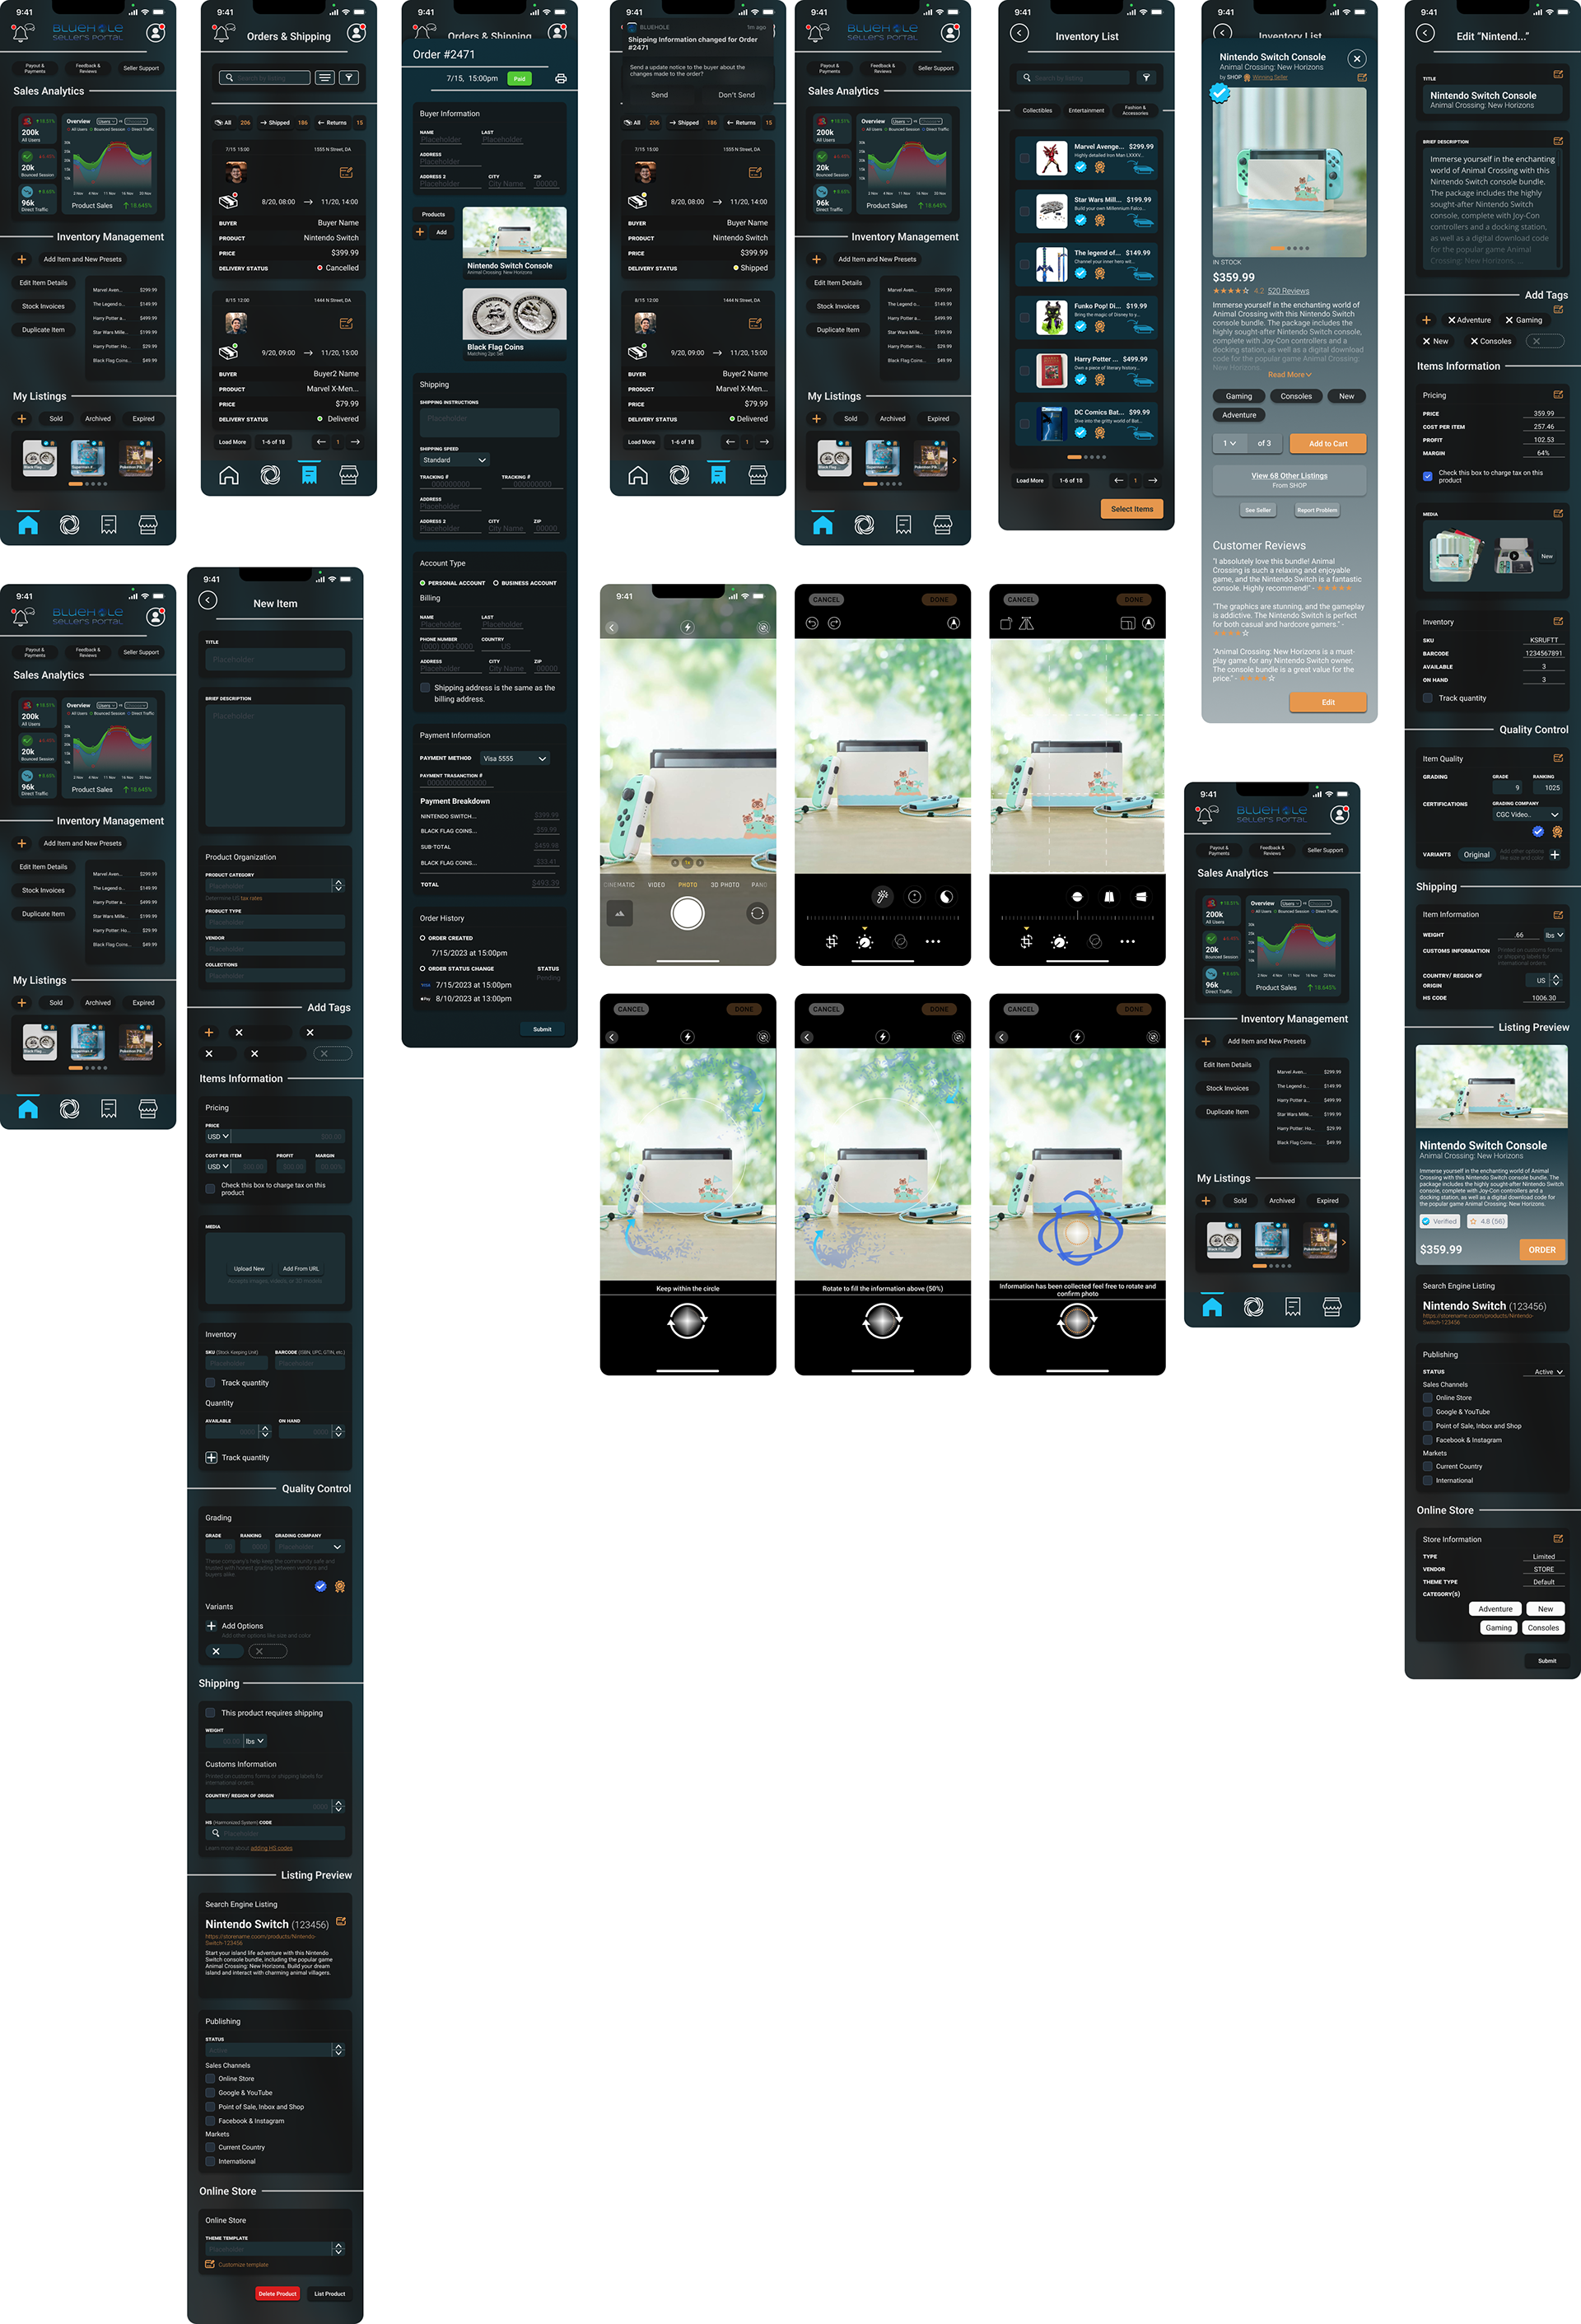Click the filter funnel icon in Inventory List
This screenshot has height=2324, width=1581.
(x=1146, y=78)
